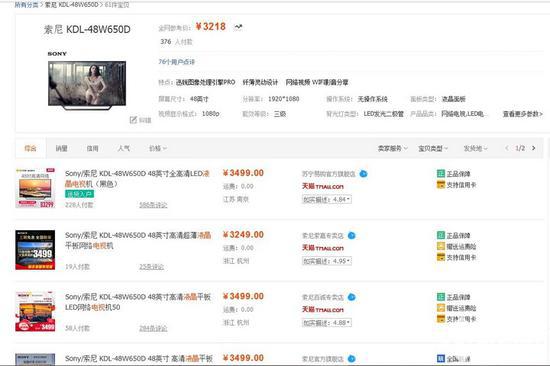The image size is (550, 366).
Task: Select the 销量 sorting tab
Action: coord(61,148)
